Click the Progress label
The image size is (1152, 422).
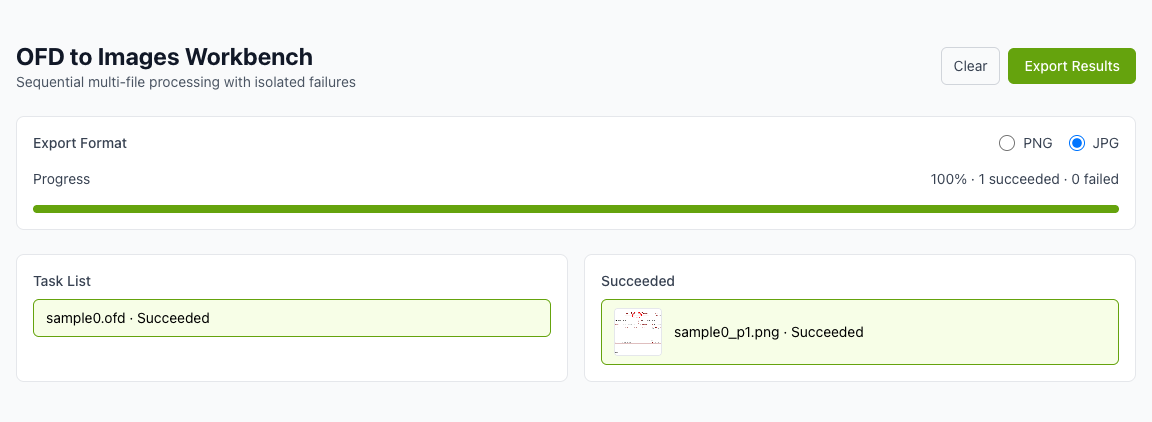tap(62, 179)
